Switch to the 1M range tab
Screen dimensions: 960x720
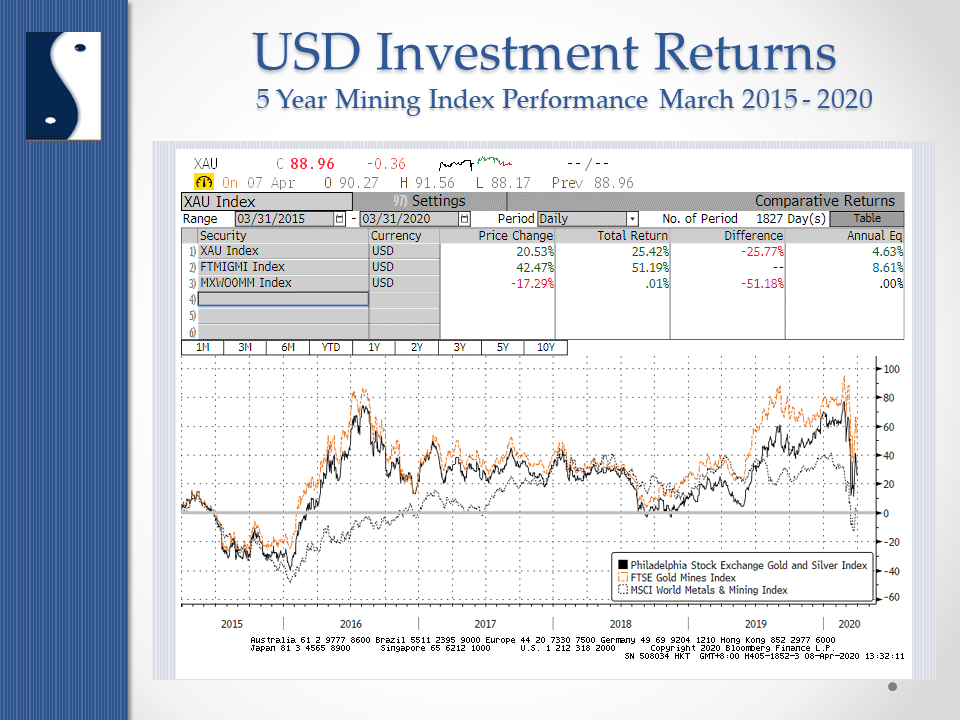(202, 347)
